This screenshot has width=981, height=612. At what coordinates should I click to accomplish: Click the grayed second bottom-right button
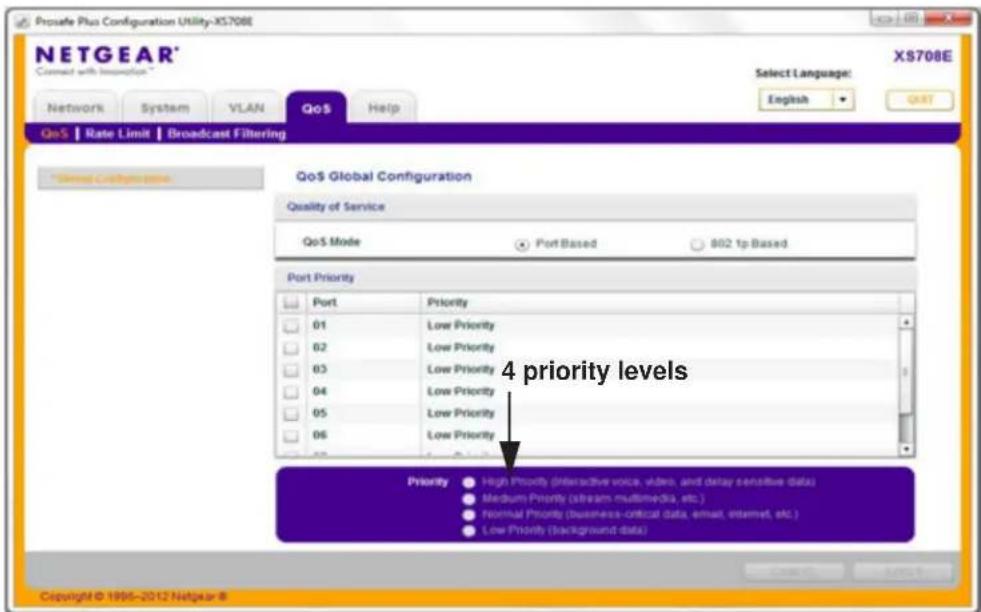(903, 571)
